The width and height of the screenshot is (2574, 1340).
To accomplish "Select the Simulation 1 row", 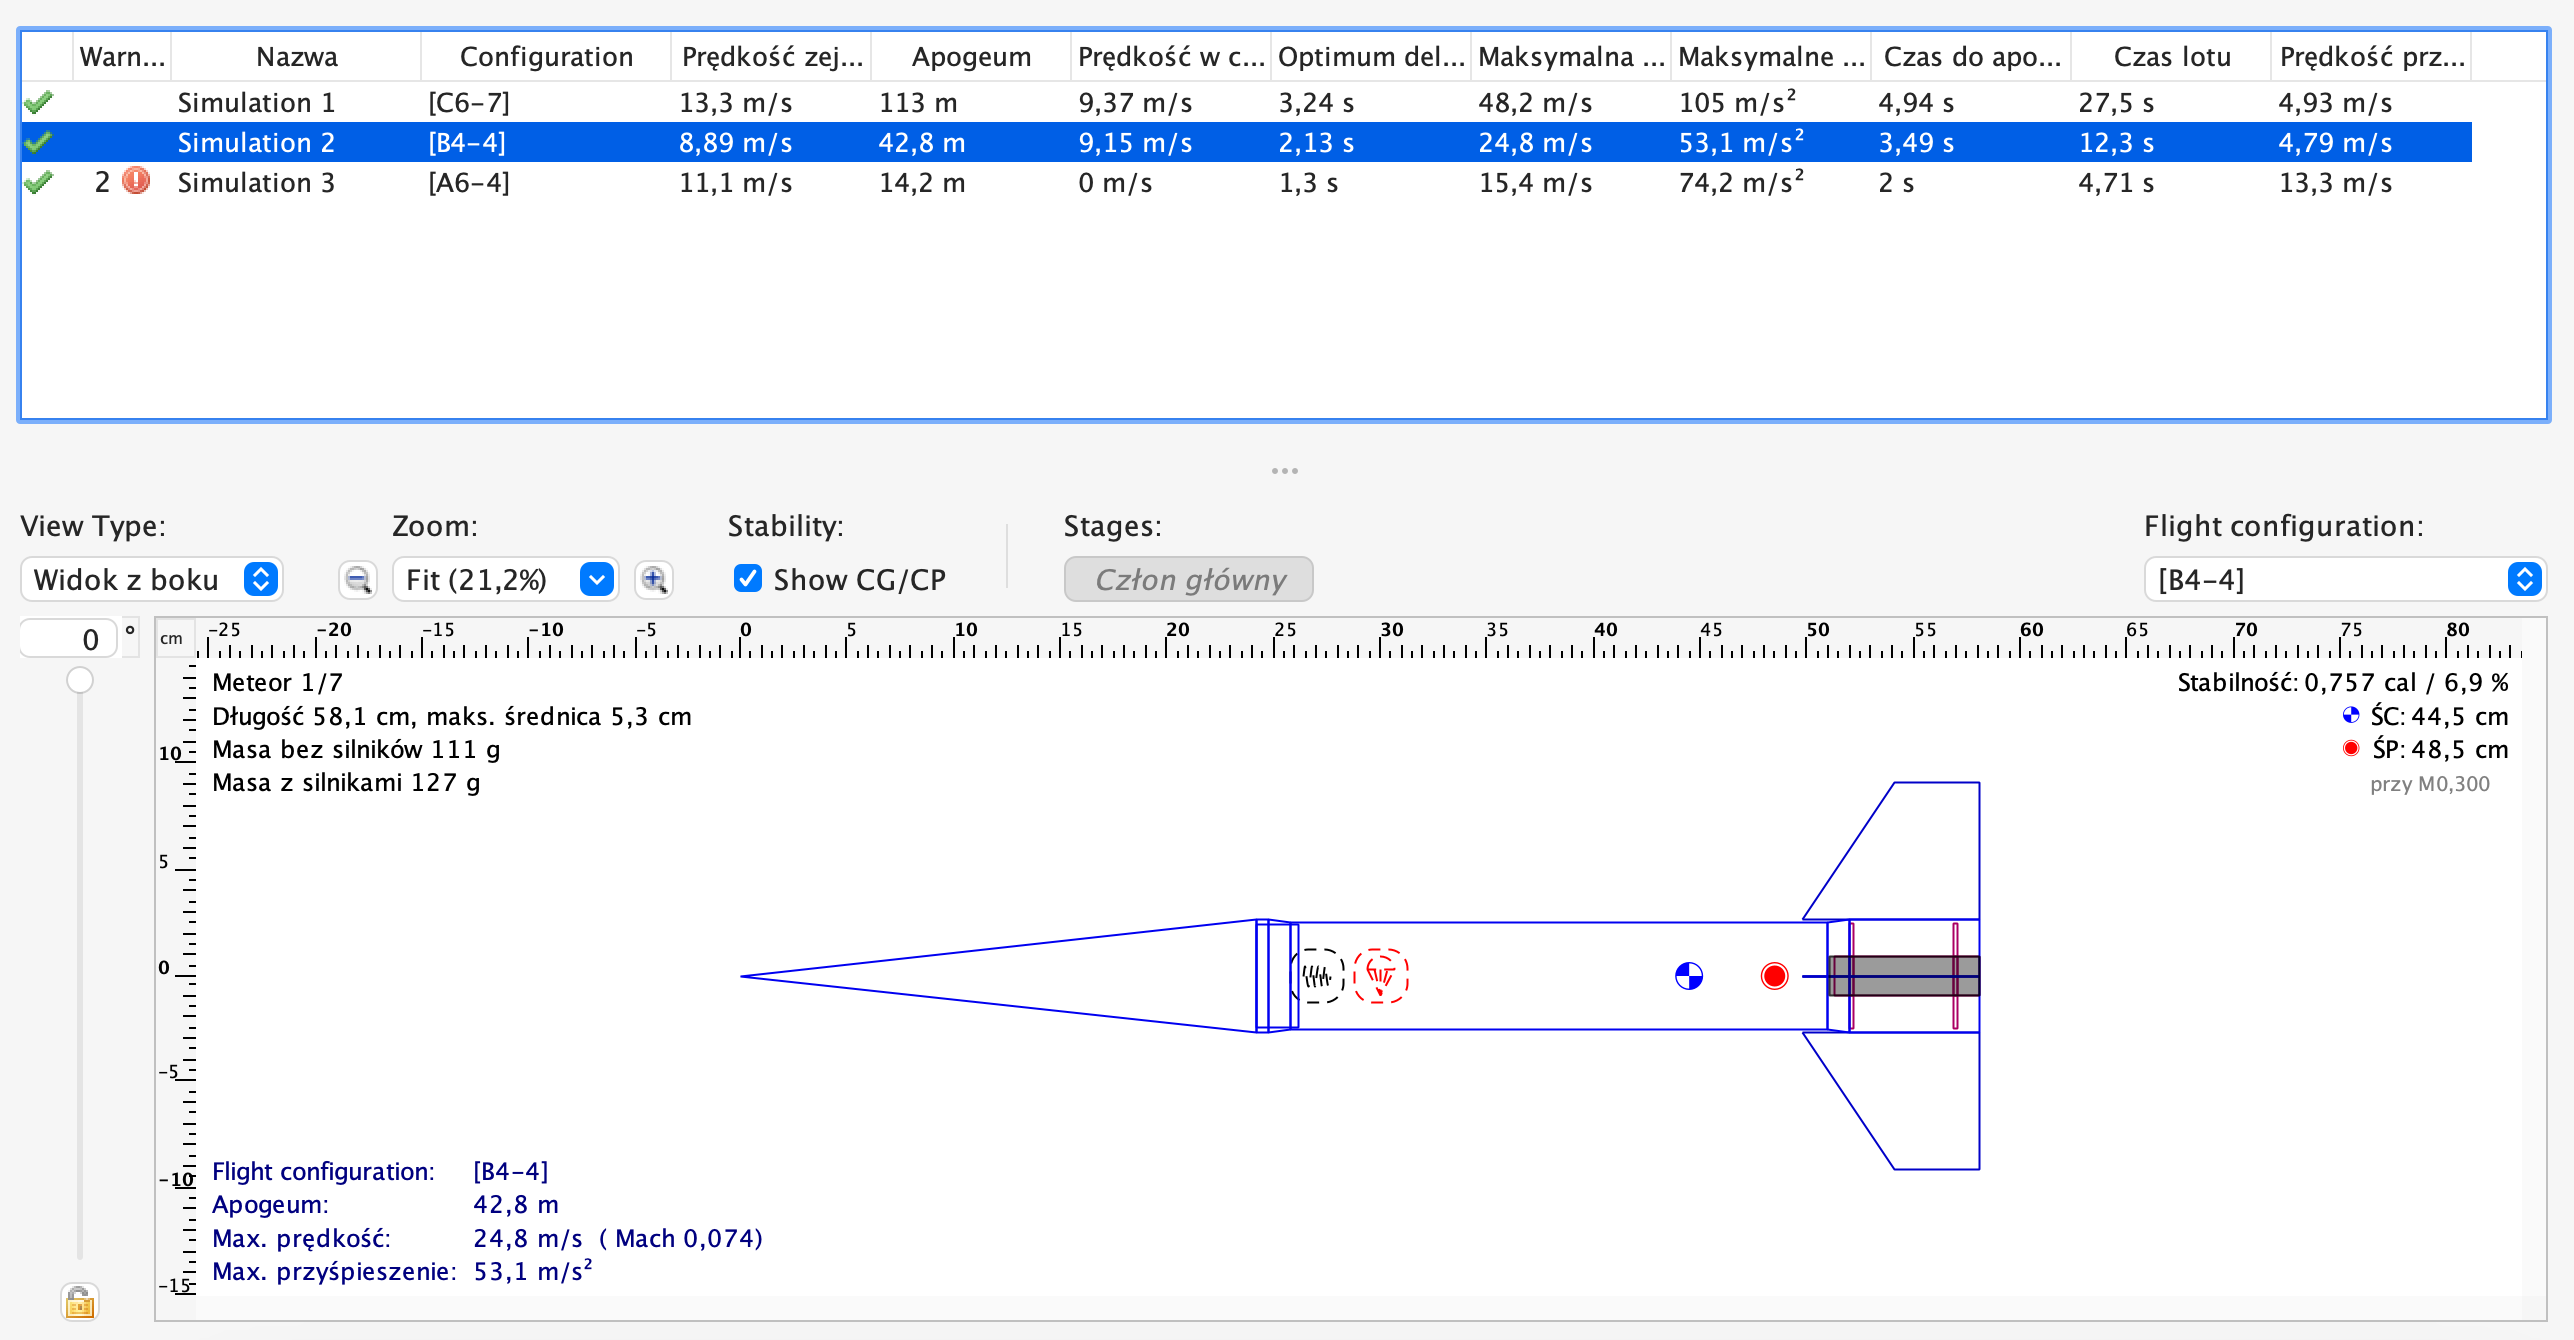I will point(256,103).
